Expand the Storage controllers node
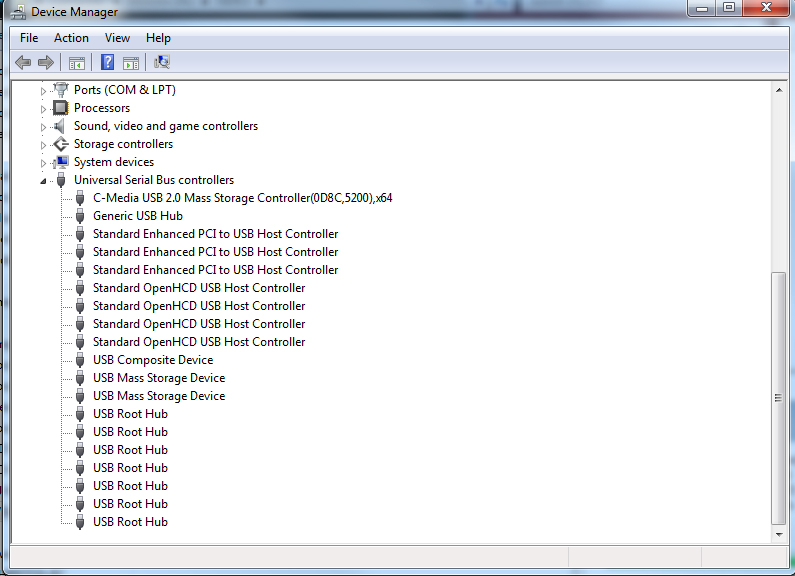 (x=43, y=145)
